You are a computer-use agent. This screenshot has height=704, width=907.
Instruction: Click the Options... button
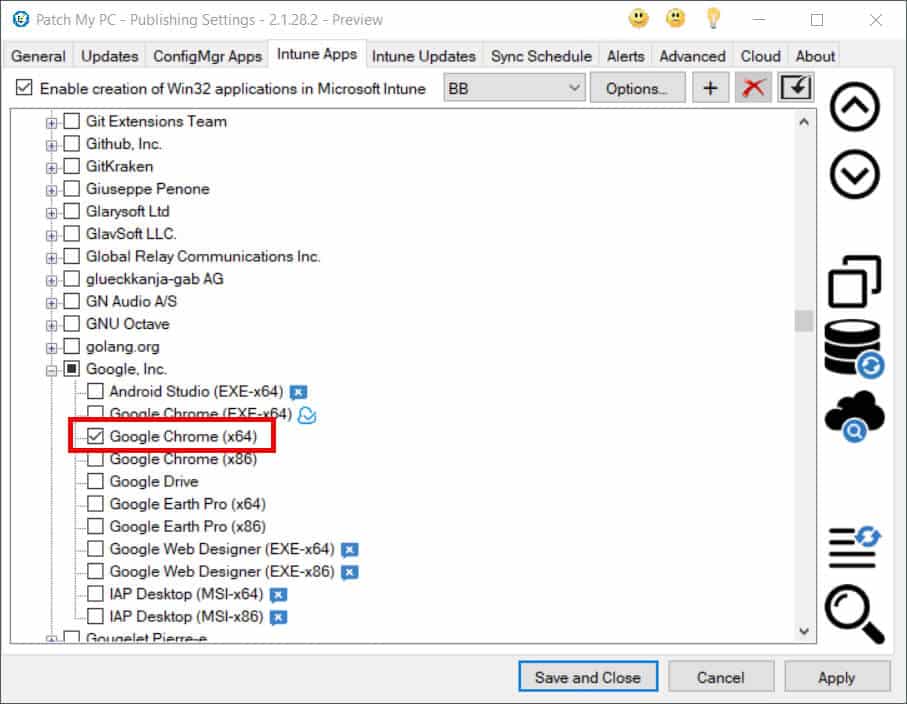click(637, 88)
